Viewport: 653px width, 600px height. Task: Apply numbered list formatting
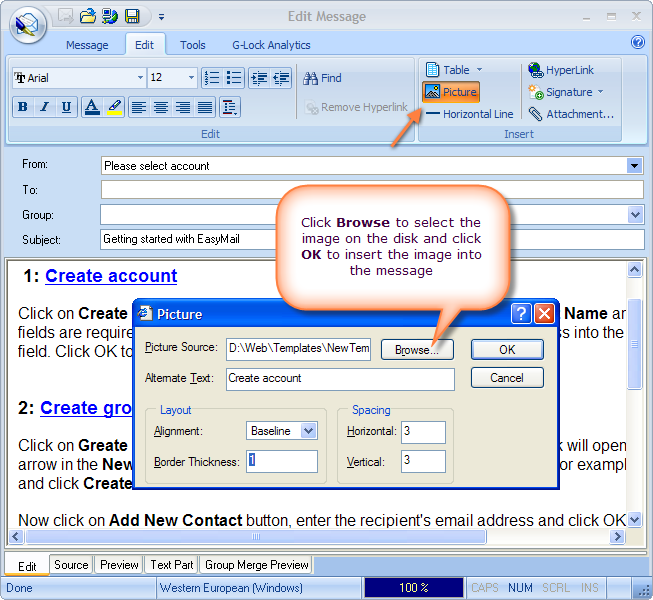coord(212,78)
